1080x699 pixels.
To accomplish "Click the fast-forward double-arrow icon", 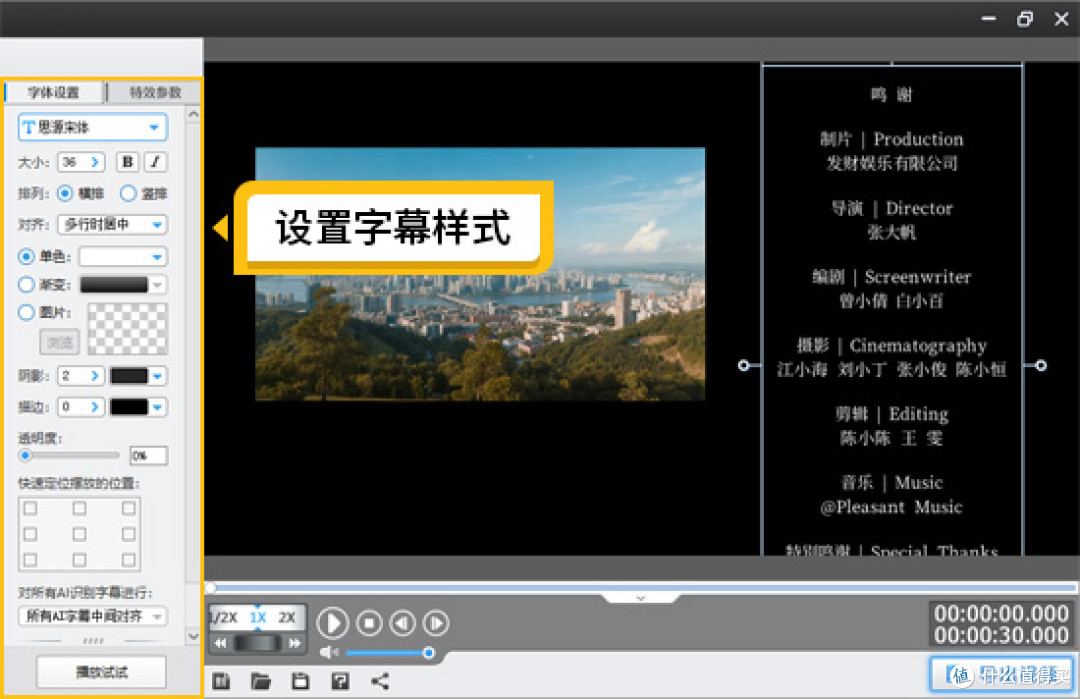I will (x=295, y=643).
